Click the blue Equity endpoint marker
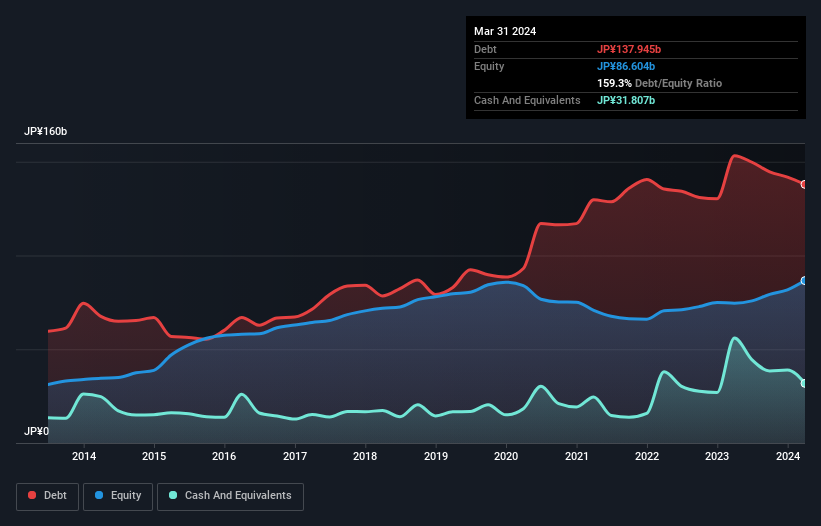The image size is (821, 526). pos(804,281)
